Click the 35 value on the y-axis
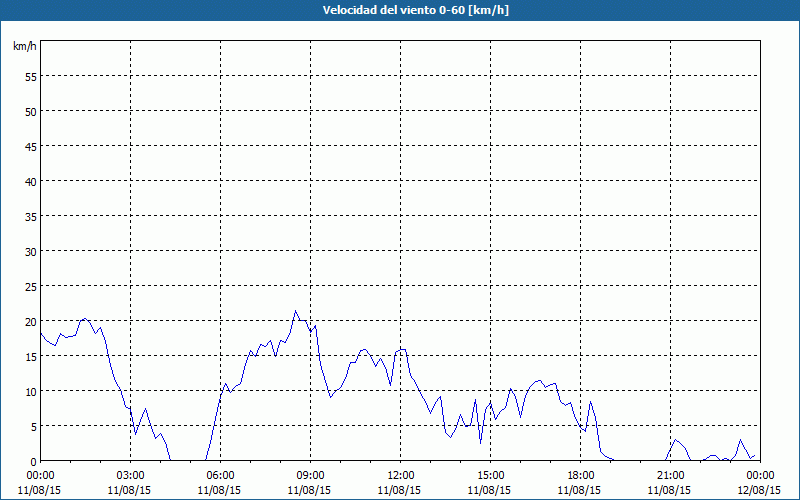The width and height of the screenshot is (800, 500). pyautogui.click(x=31, y=216)
